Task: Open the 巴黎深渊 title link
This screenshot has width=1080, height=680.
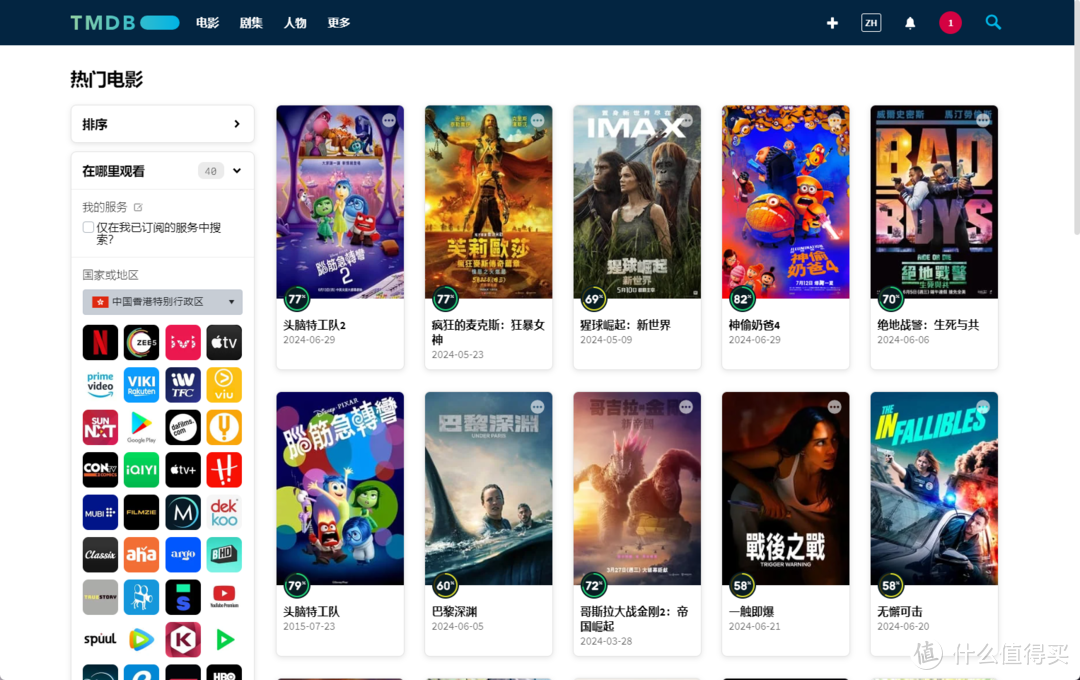Action: [454, 612]
